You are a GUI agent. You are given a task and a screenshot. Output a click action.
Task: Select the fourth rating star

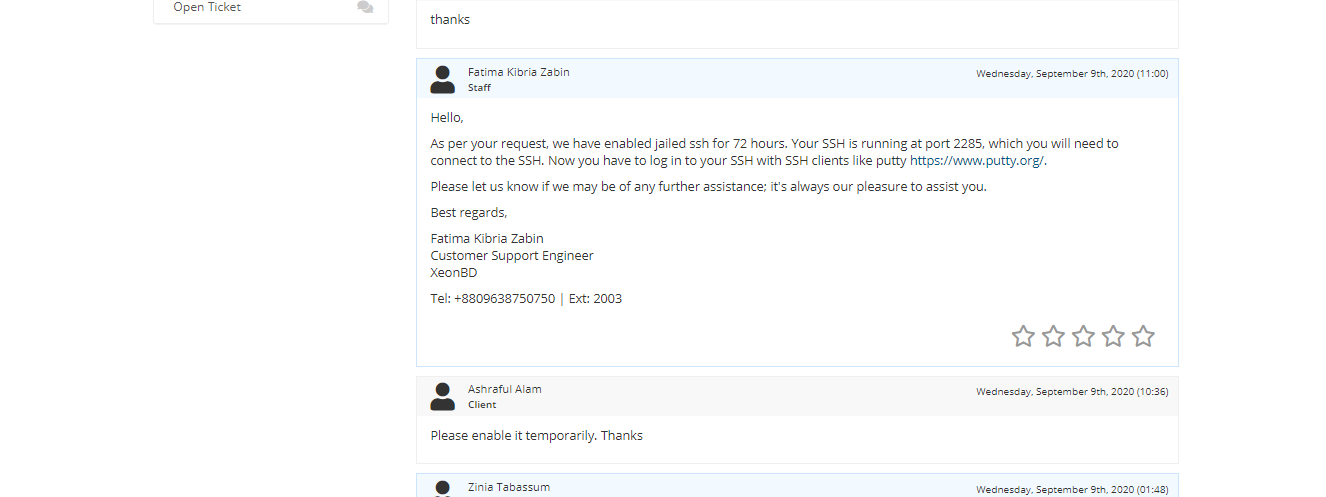[x=1113, y=336]
